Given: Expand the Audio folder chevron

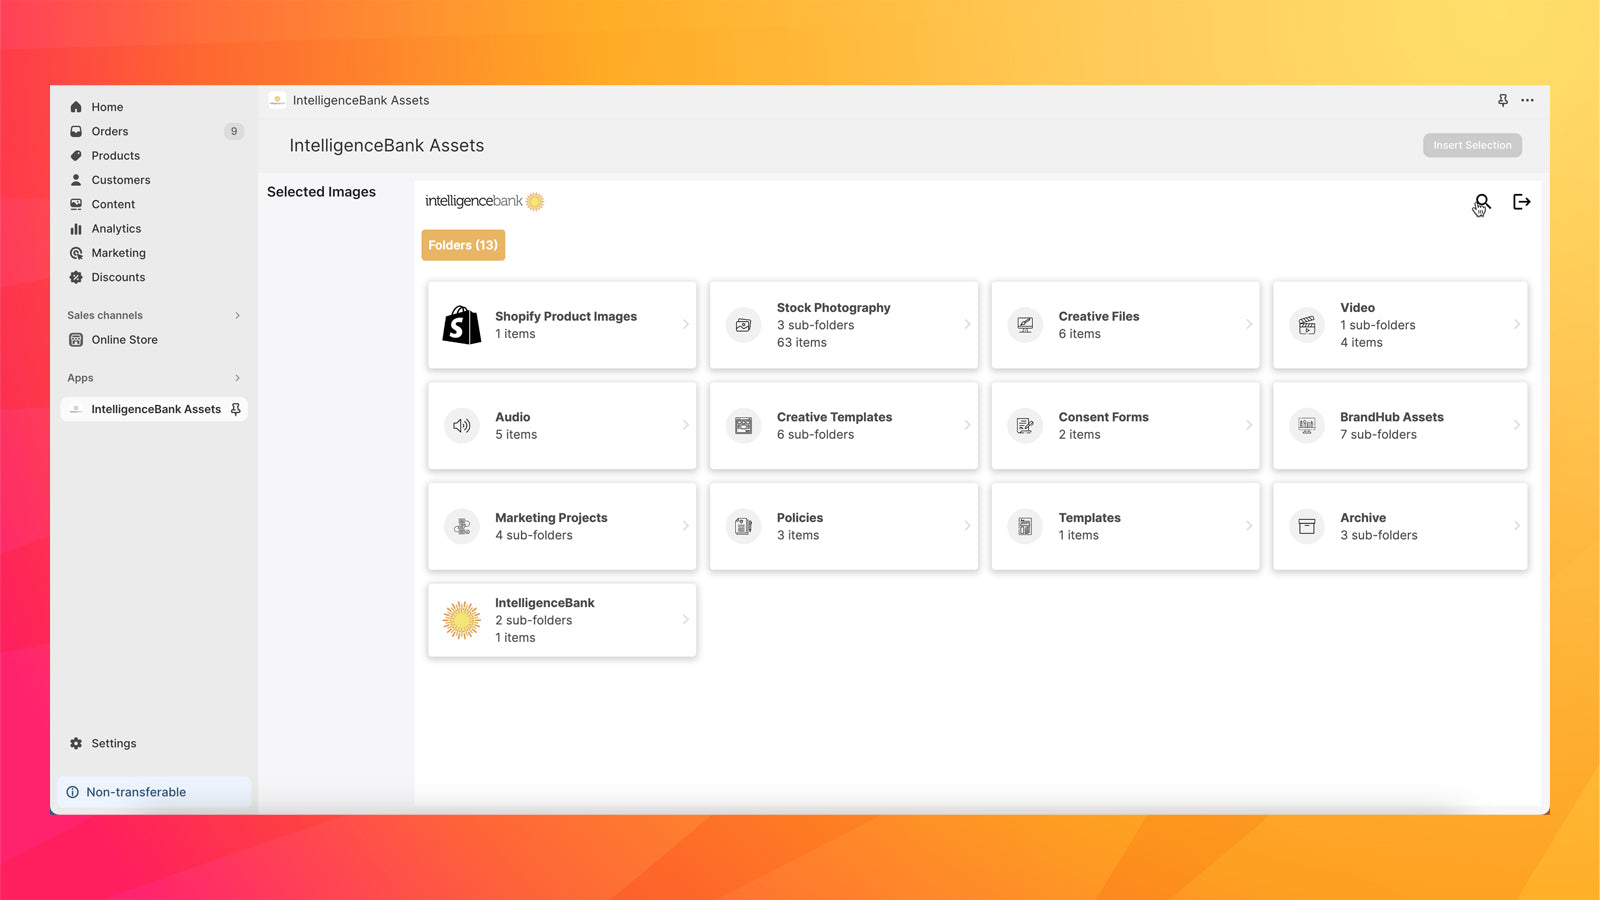Looking at the screenshot, I should tap(685, 425).
